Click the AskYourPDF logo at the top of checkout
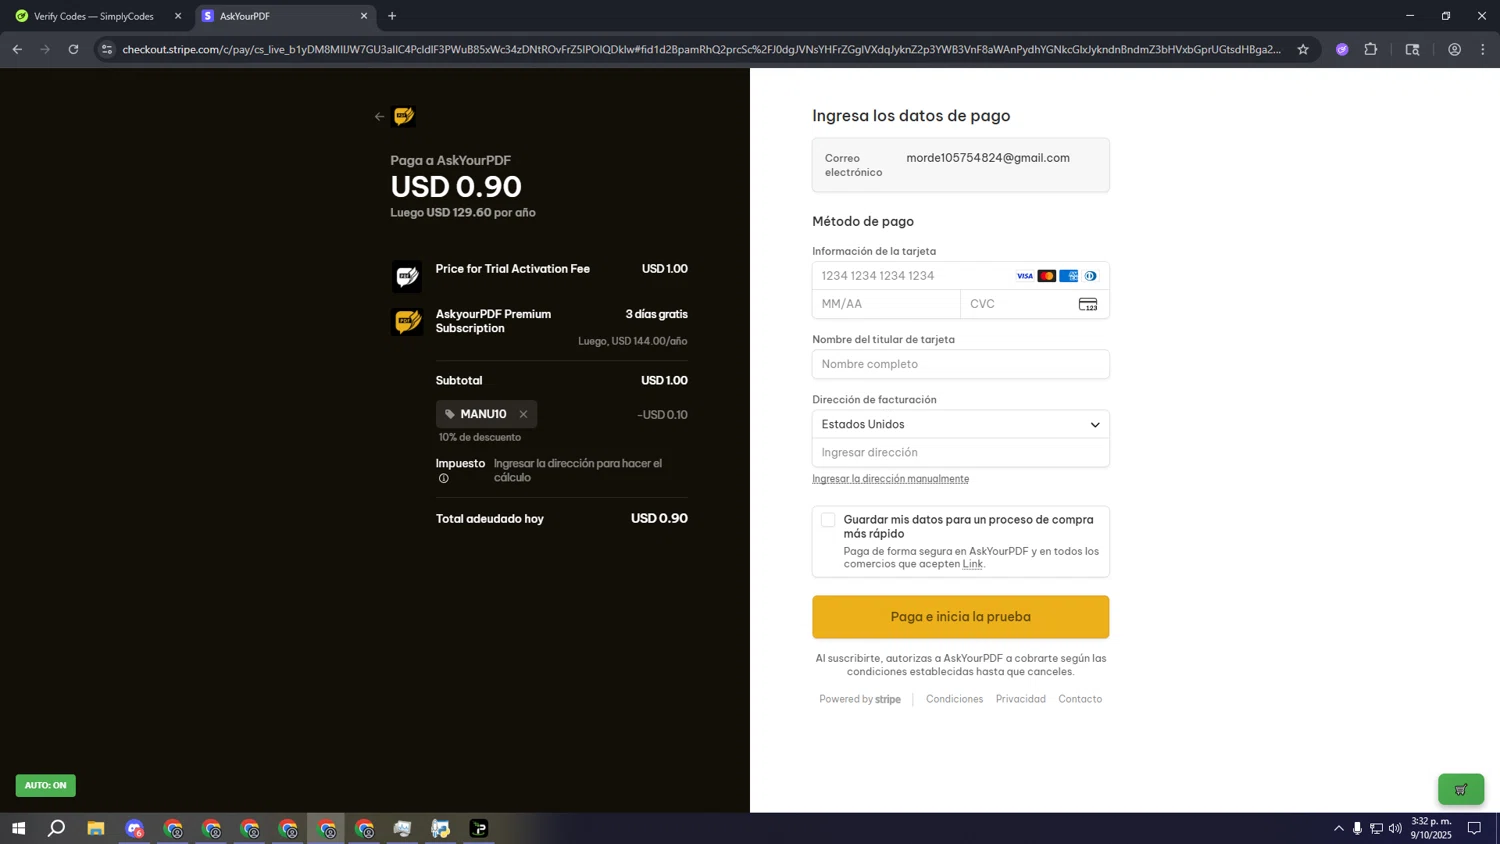 click(404, 116)
